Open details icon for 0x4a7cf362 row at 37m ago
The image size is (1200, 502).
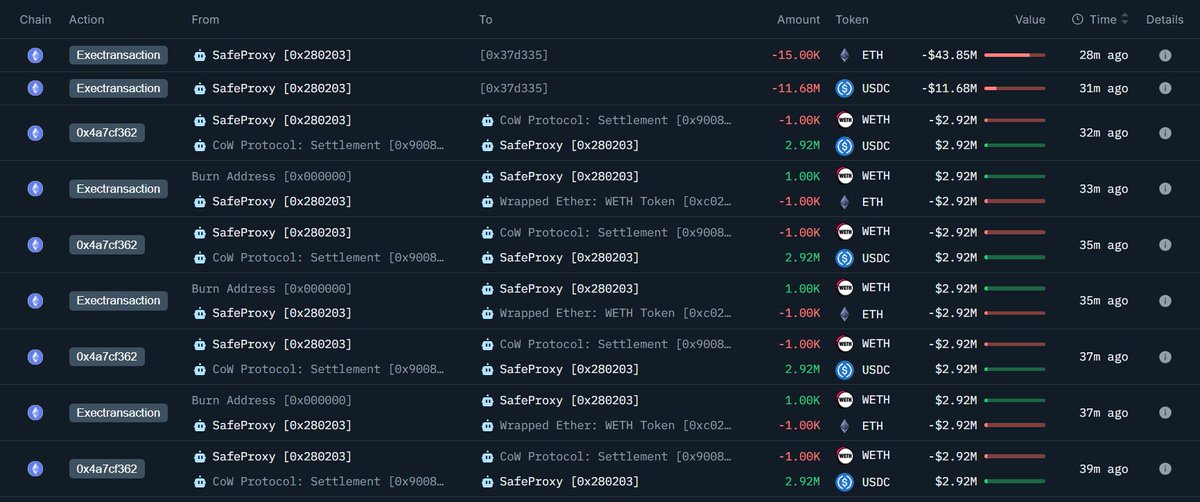pos(1165,357)
